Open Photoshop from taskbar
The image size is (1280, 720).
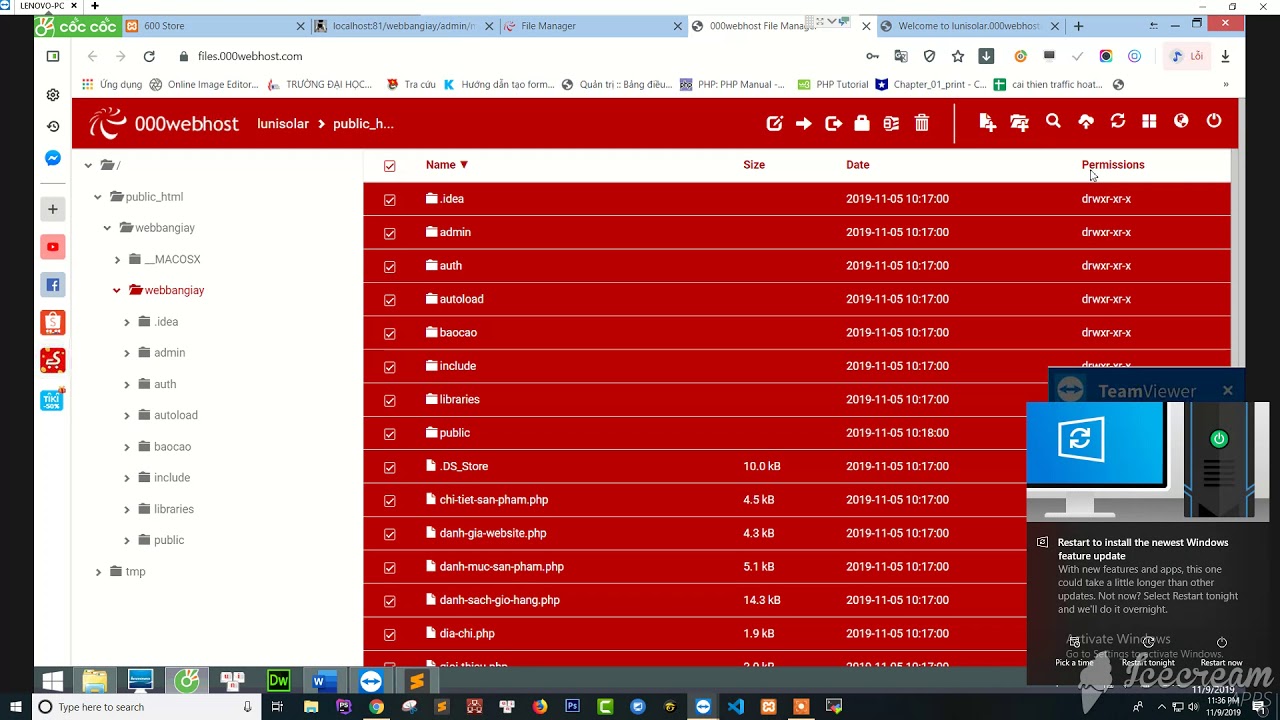click(572, 706)
